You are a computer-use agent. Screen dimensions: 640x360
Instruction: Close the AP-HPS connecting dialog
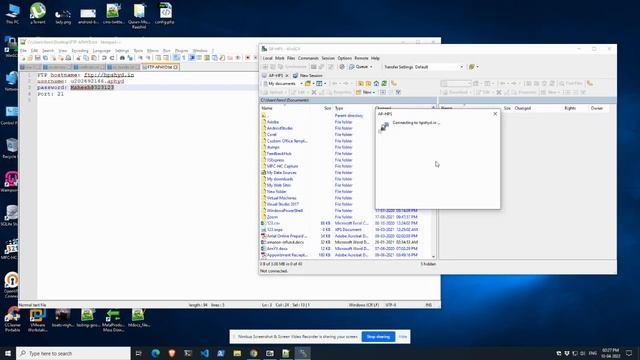pos(495,114)
